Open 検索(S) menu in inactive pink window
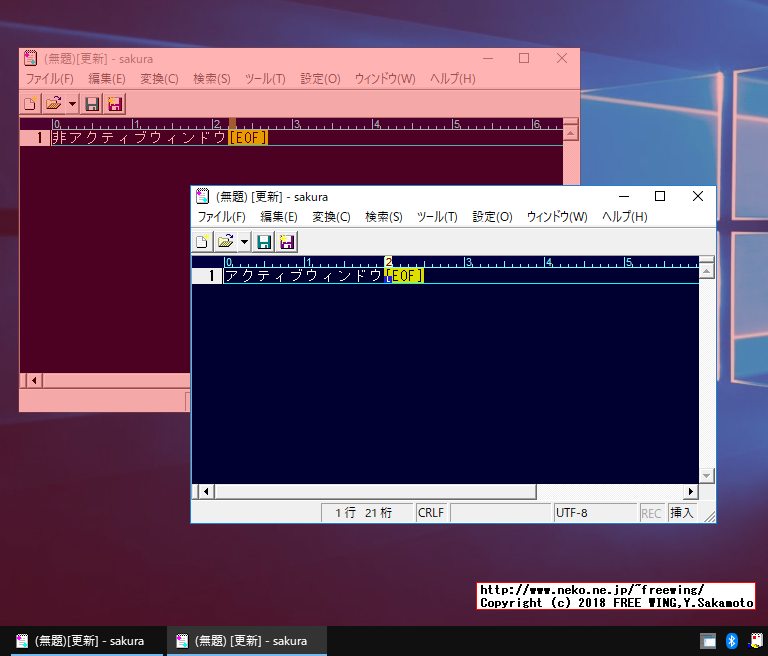 click(x=212, y=78)
